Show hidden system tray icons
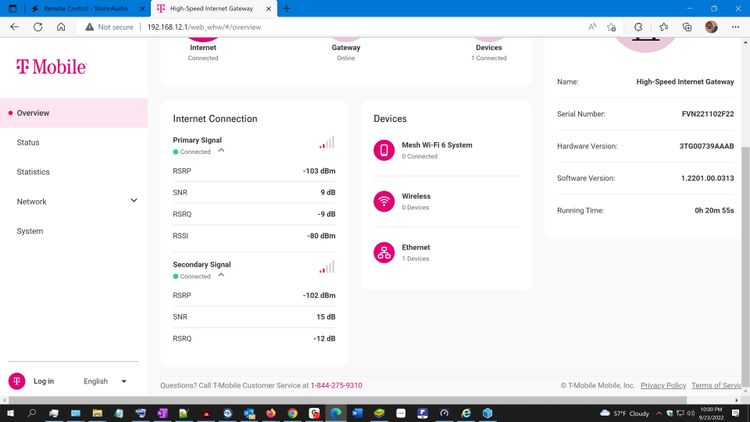This screenshot has height=422, width=750. pos(659,413)
